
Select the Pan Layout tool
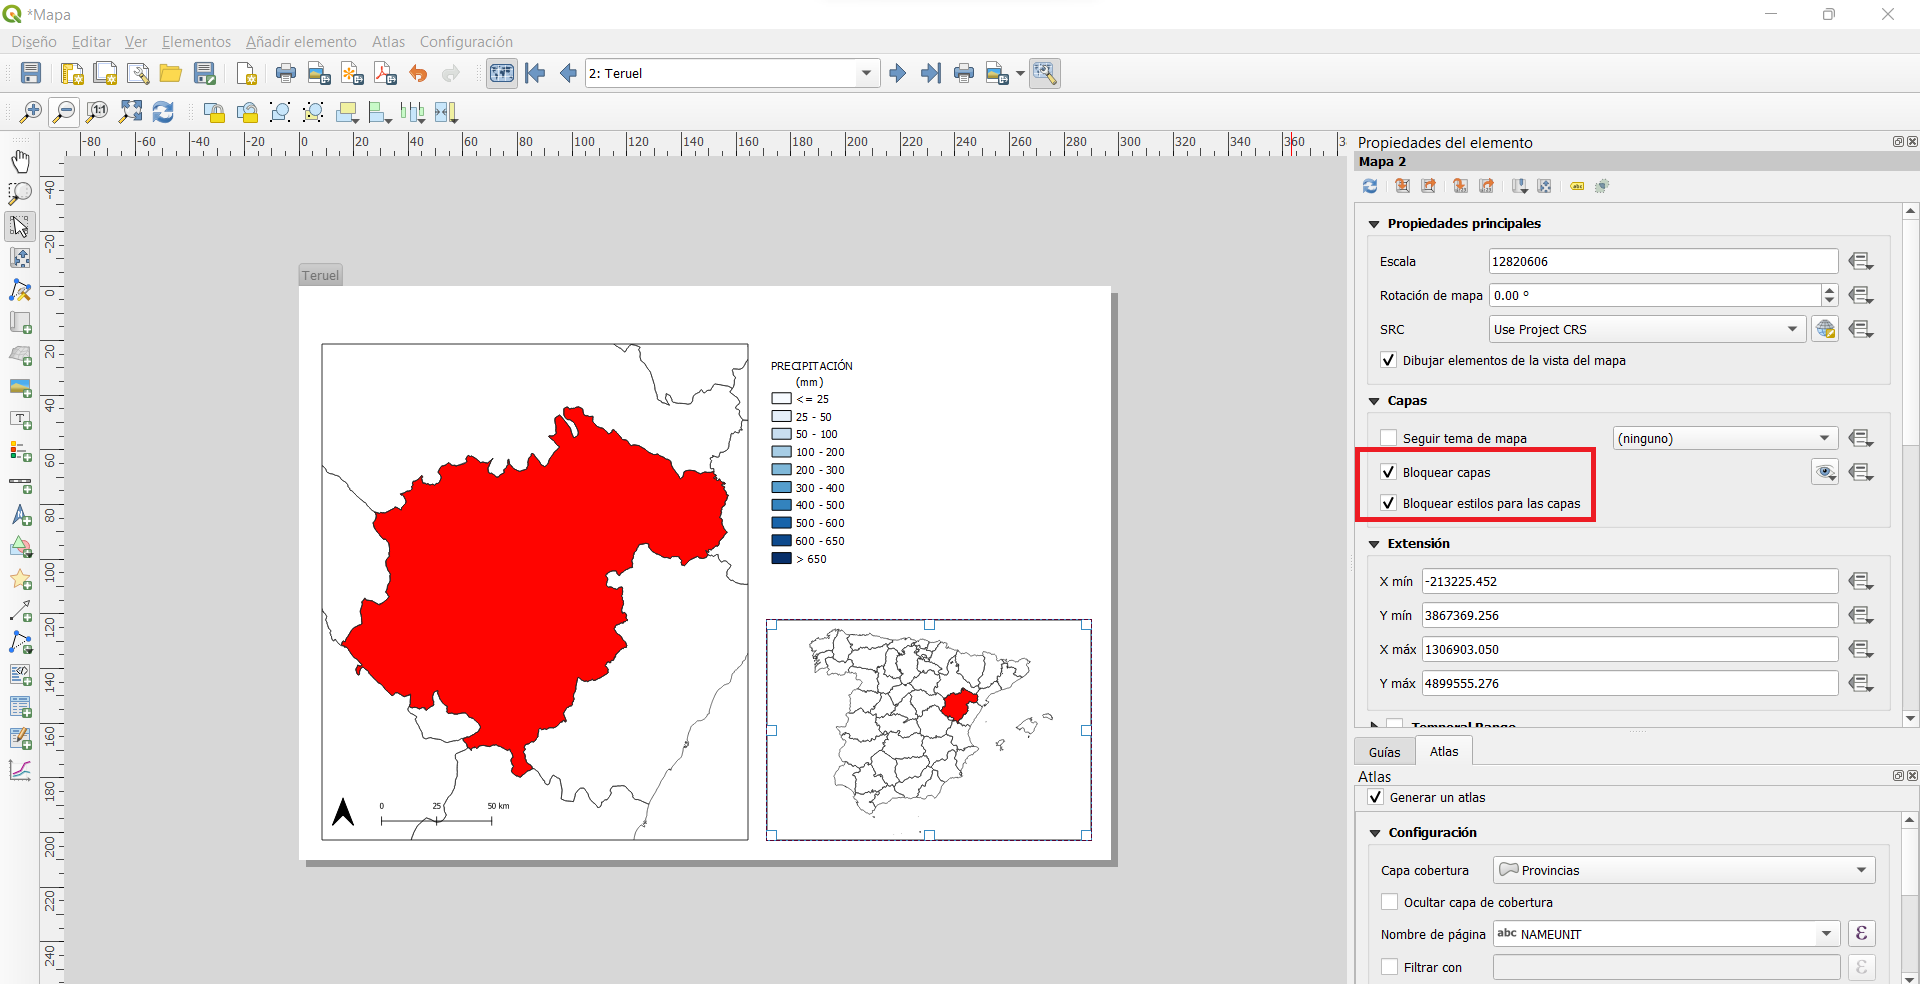tap(19, 161)
